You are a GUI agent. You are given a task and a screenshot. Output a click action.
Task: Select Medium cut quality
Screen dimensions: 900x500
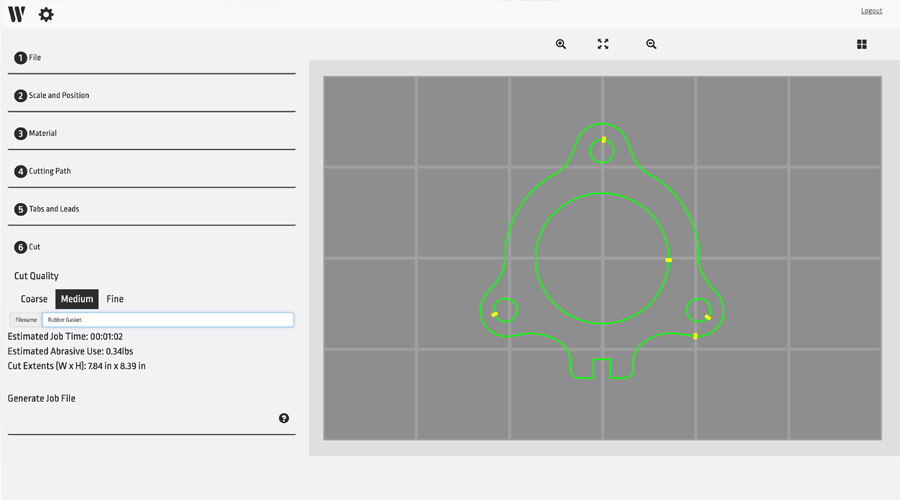(x=77, y=299)
